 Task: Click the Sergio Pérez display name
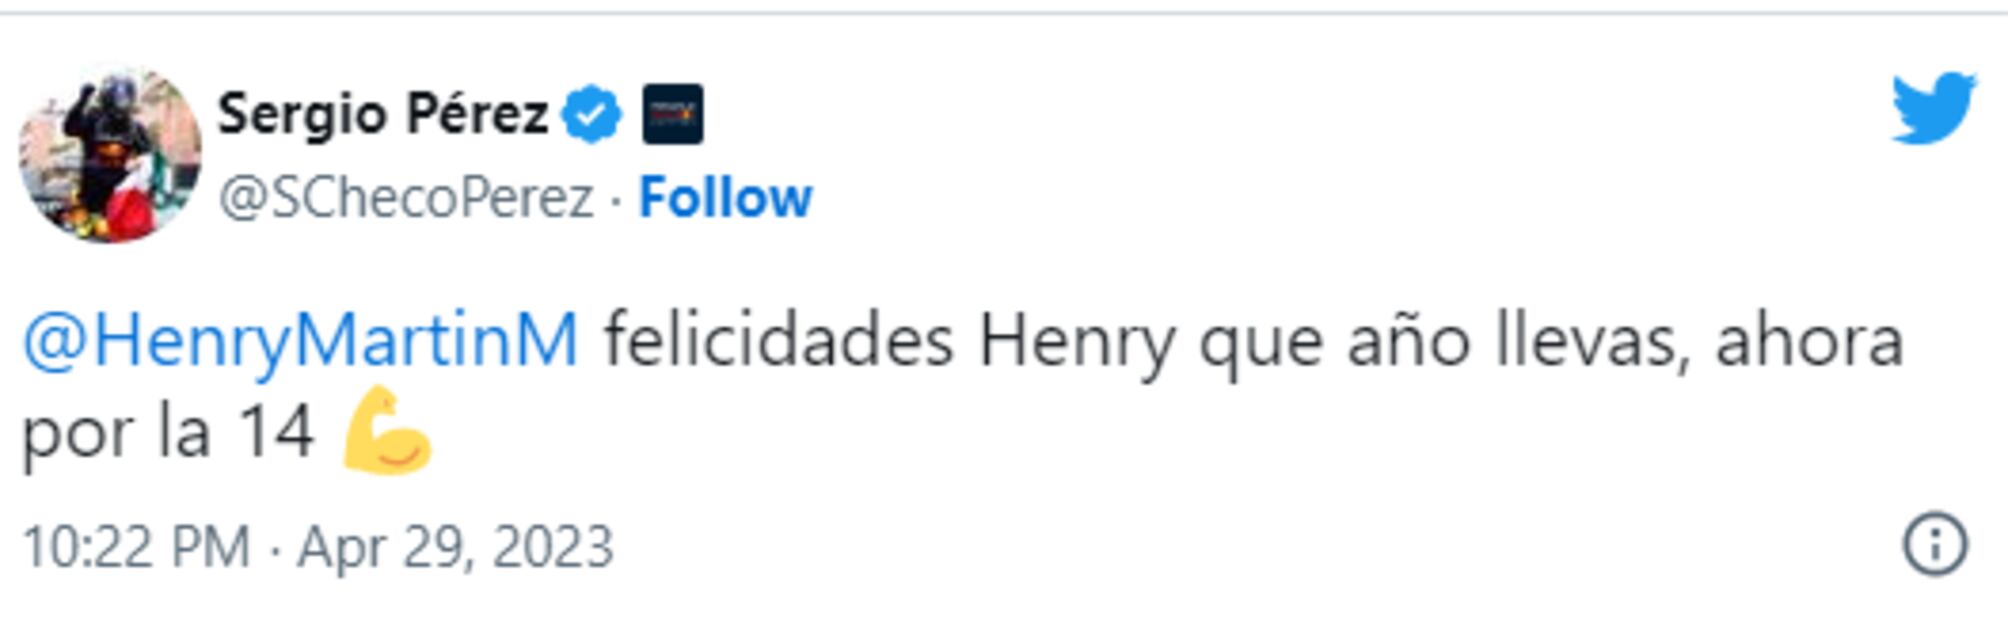pyautogui.click(x=383, y=114)
